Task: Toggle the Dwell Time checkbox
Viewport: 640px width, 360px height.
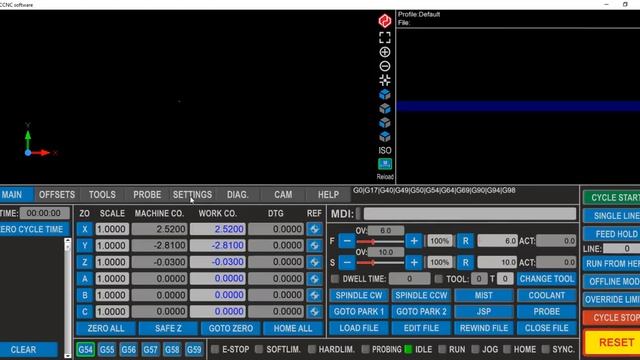Action: (x=335, y=279)
